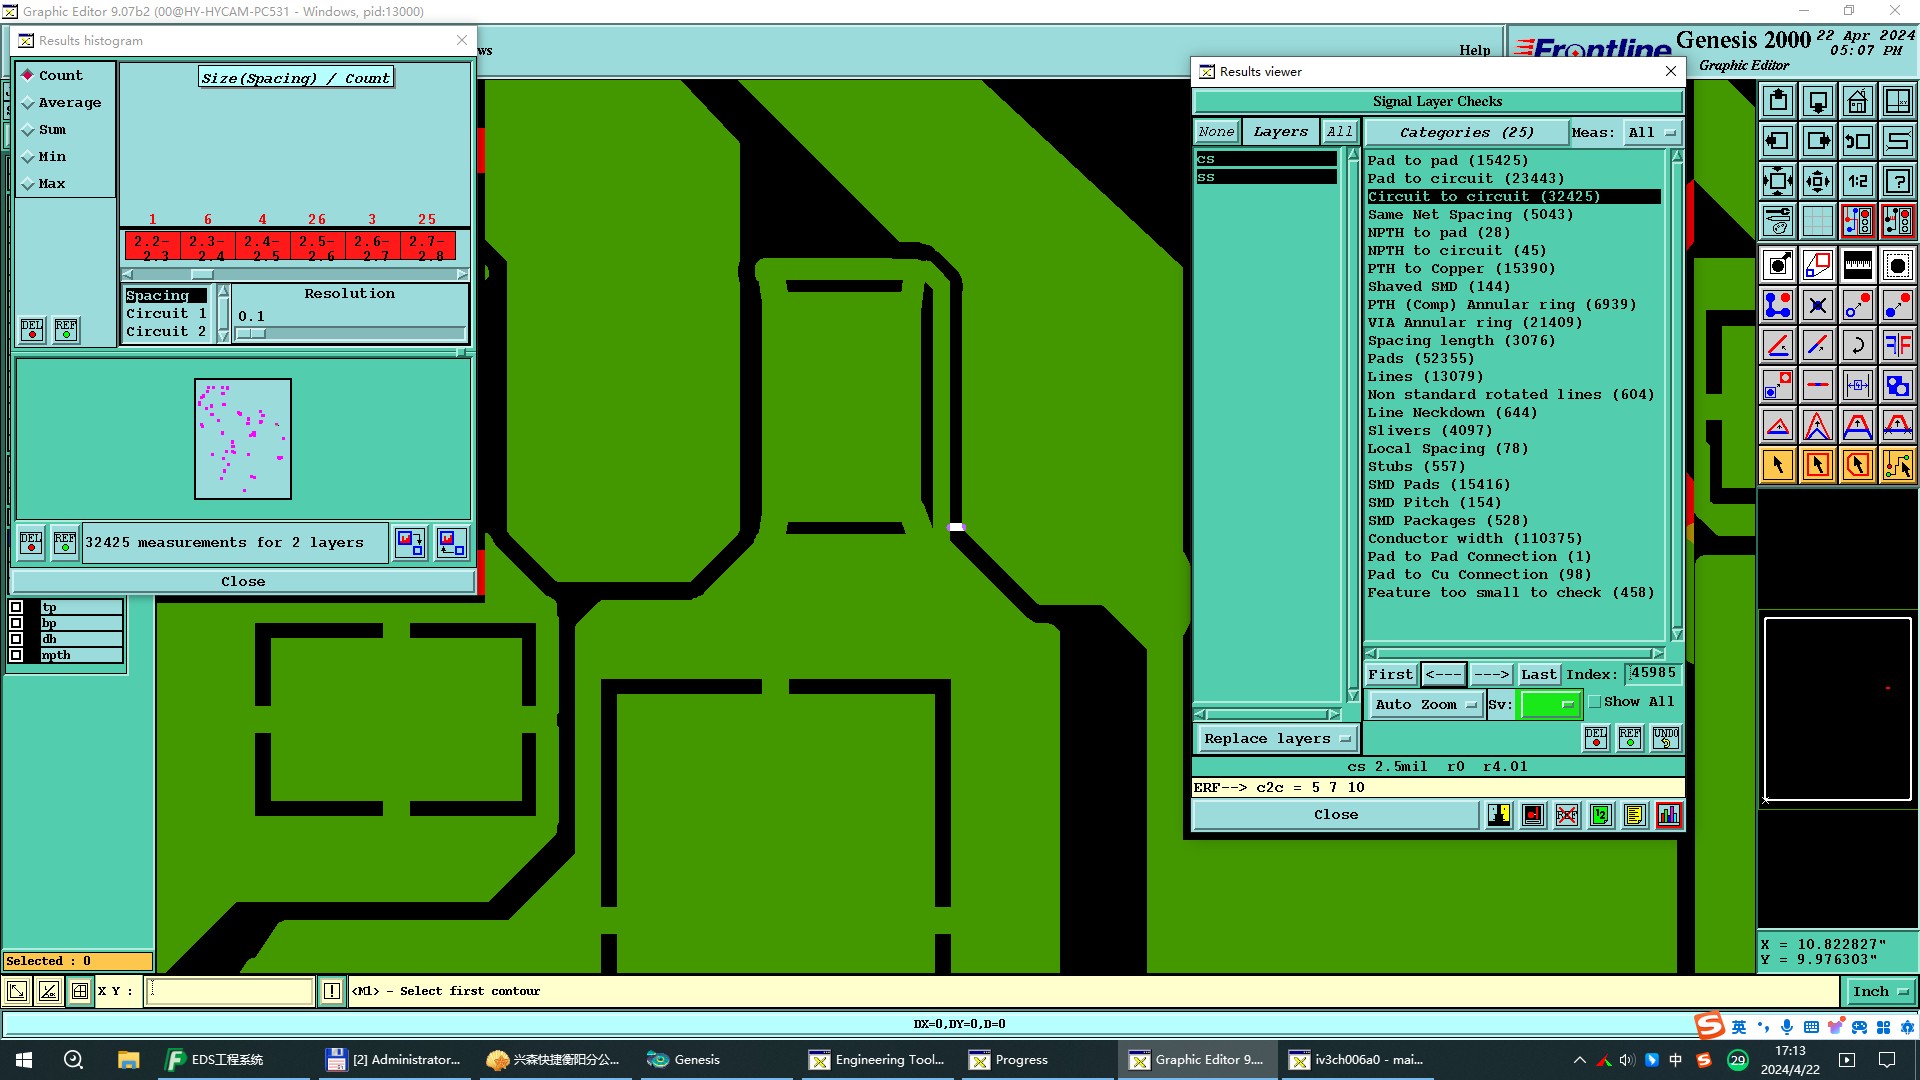Click the Close button in Results histogram

tap(243, 581)
